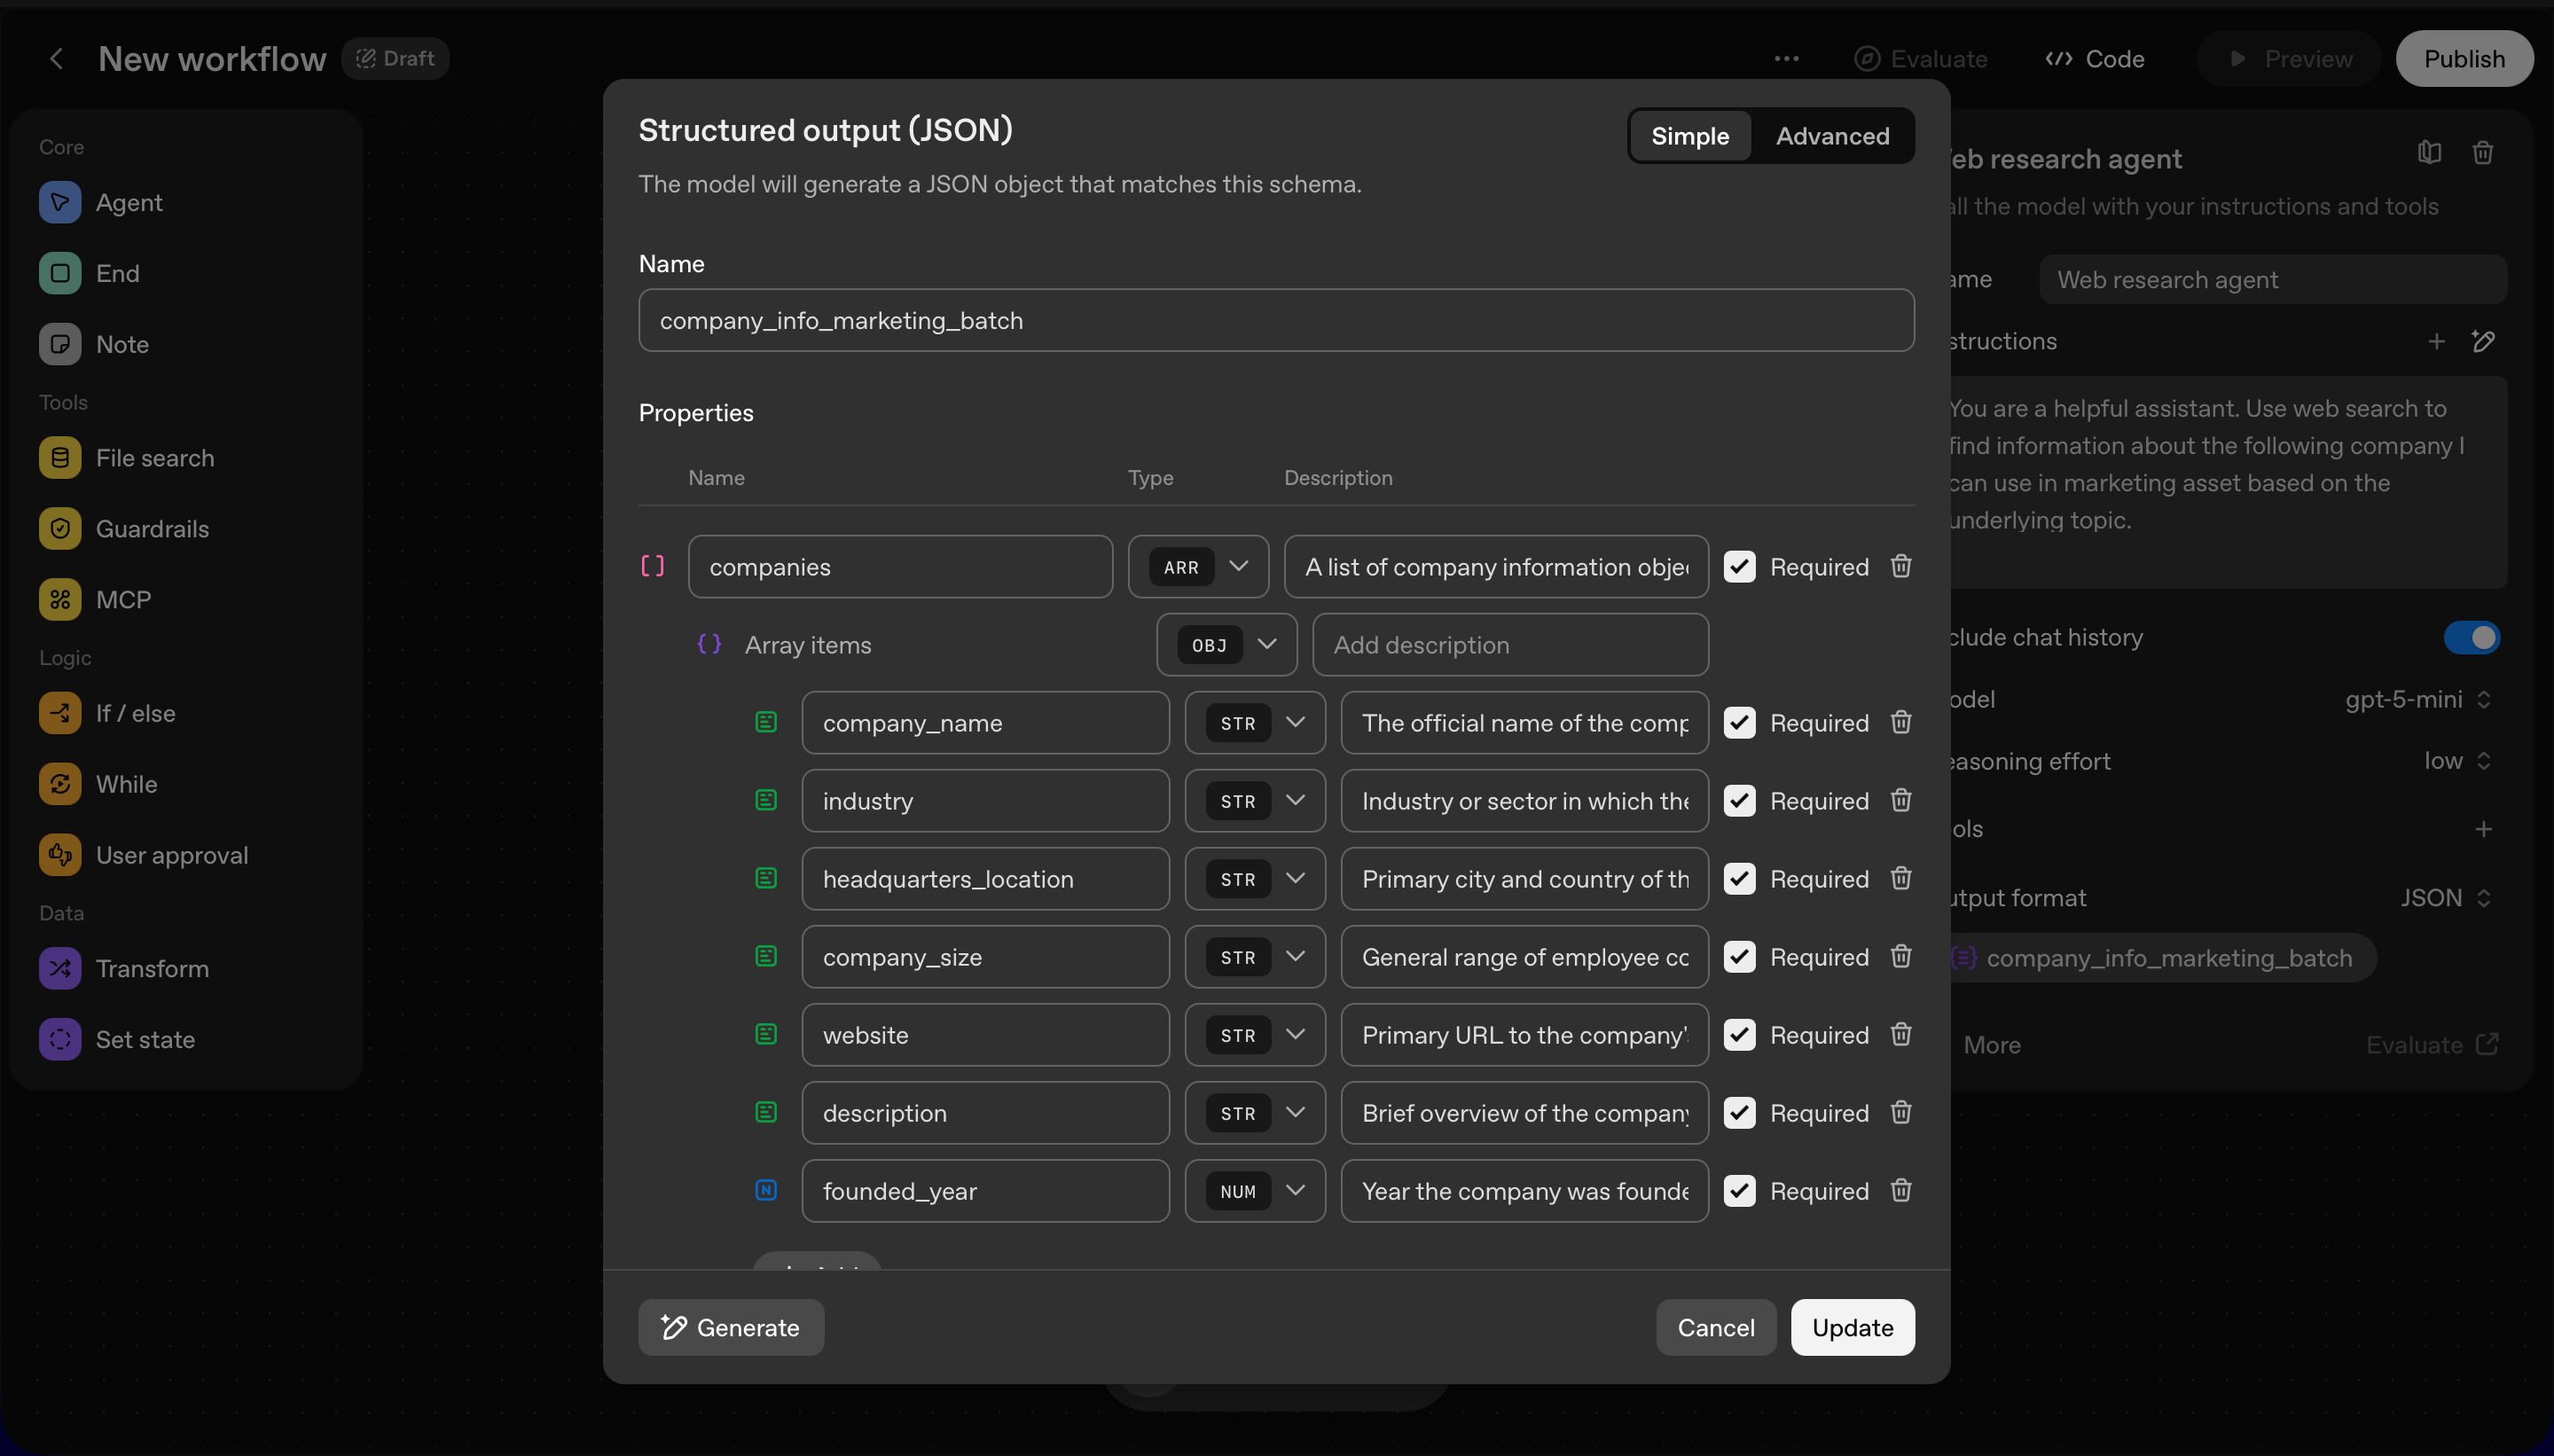The width and height of the screenshot is (2554, 1456).
Task: Open type dropdown for companies ARR
Action: [x=1198, y=567]
